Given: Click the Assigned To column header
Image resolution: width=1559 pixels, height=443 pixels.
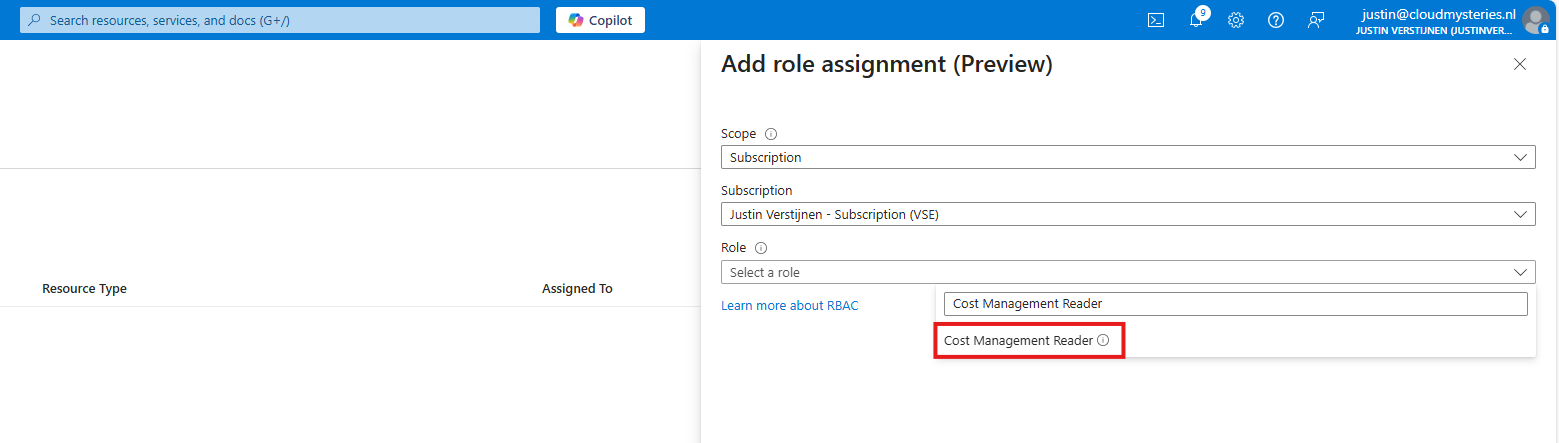Looking at the screenshot, I should (577, 288).
